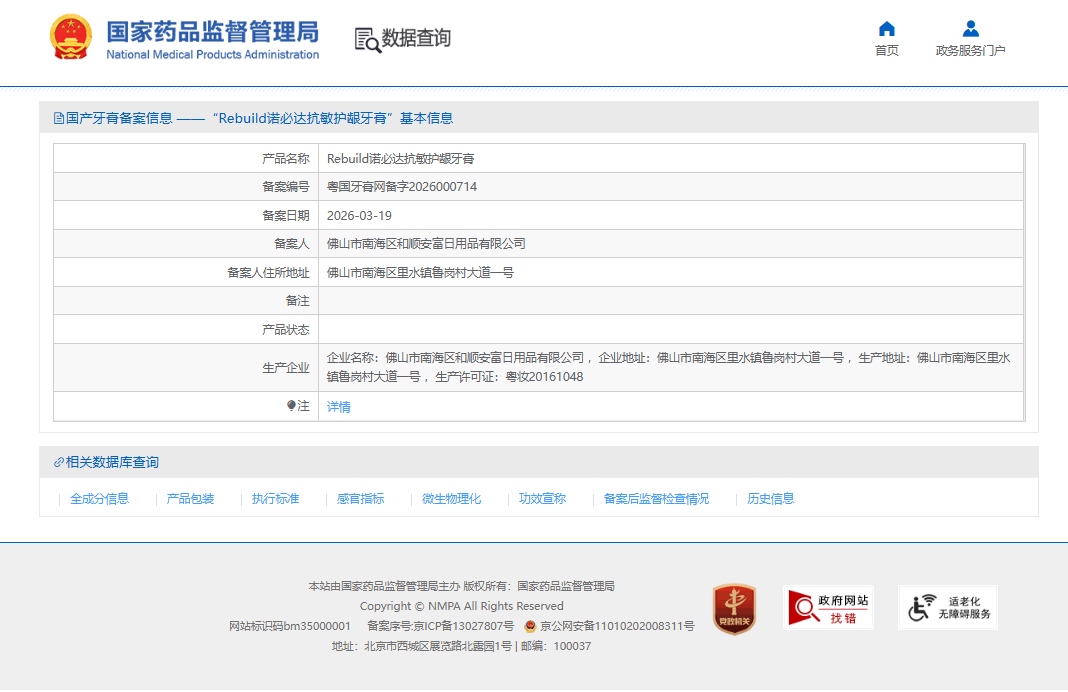Select address 佛山市南海区里水镇鲁岗村大道一号
This screenshot has width=1068, height=692.
(420, 272)
